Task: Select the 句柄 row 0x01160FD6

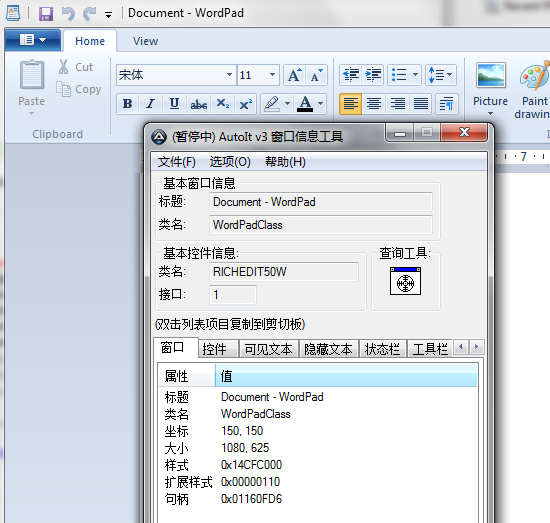Action: (318, 499)
